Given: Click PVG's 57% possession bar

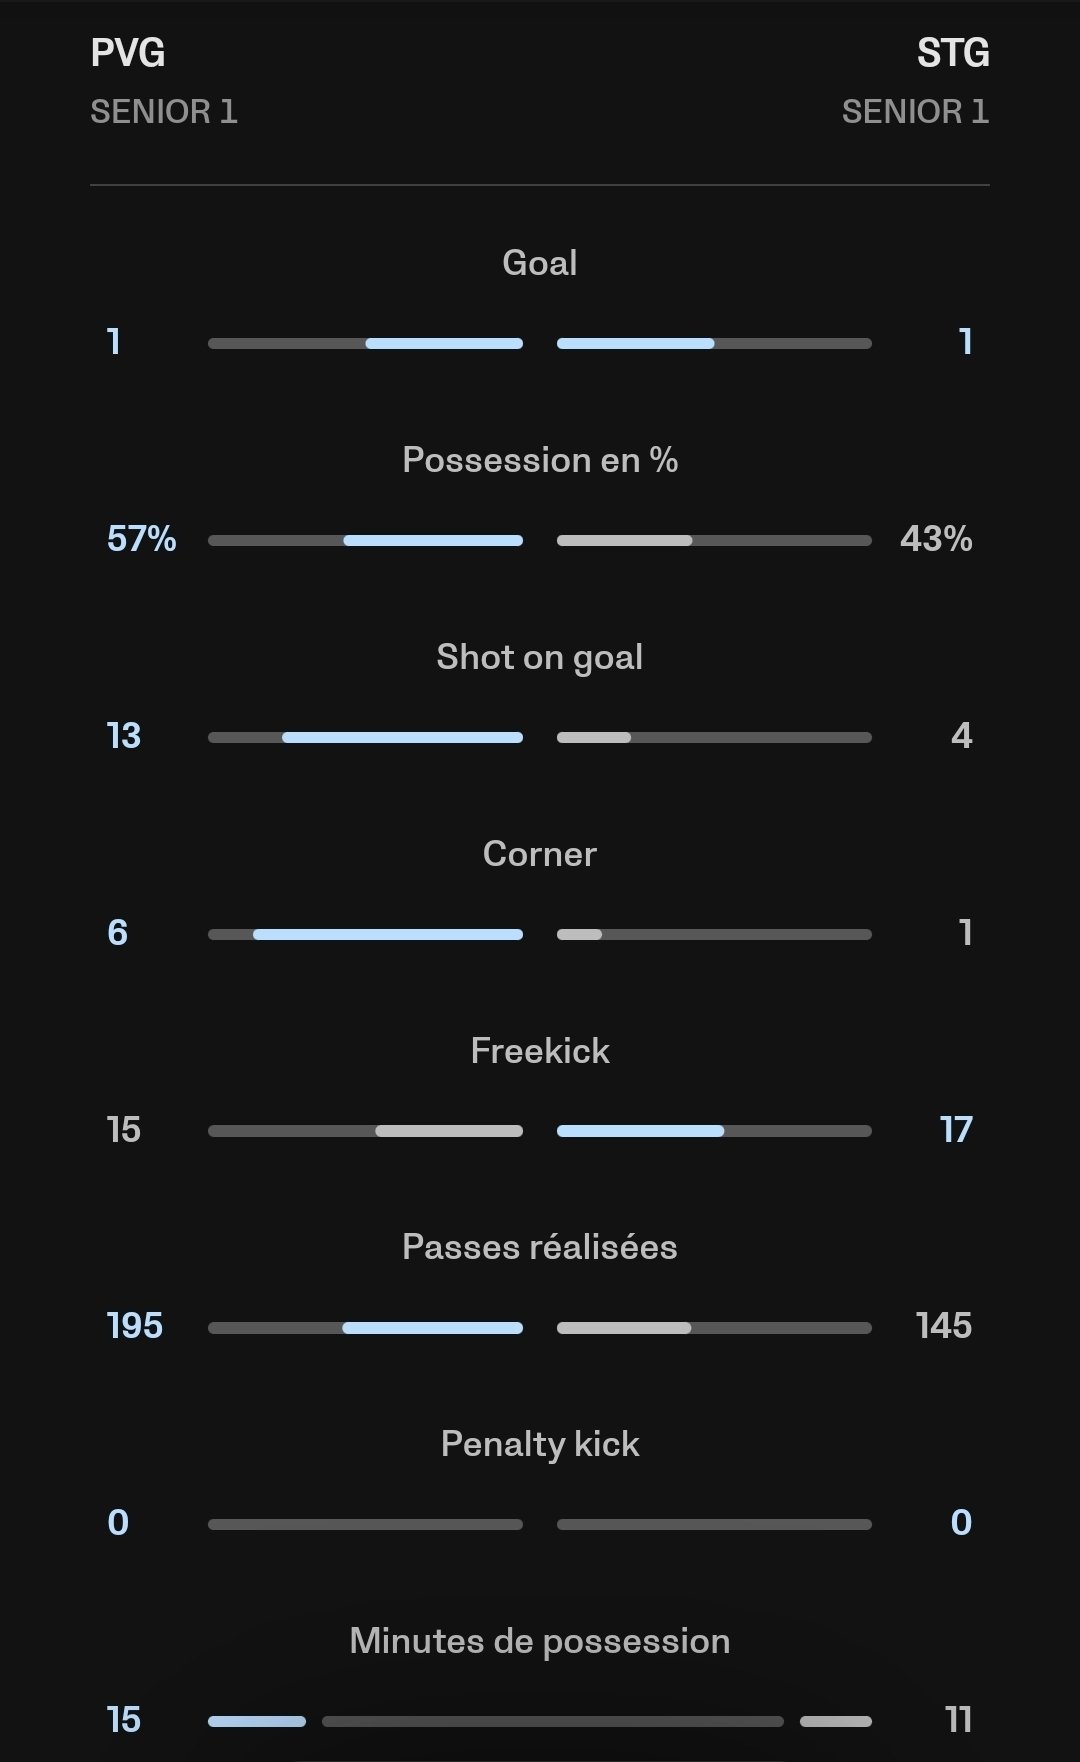Looking at the screenshot, I should 366,541.
